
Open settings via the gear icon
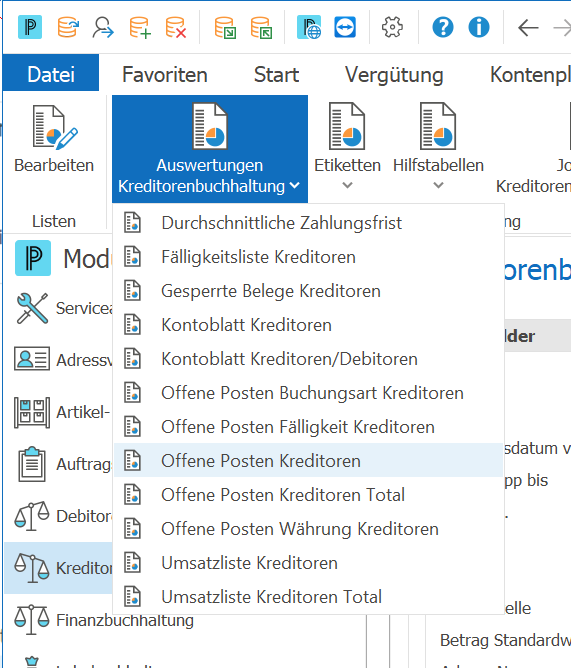pos(392,27)
